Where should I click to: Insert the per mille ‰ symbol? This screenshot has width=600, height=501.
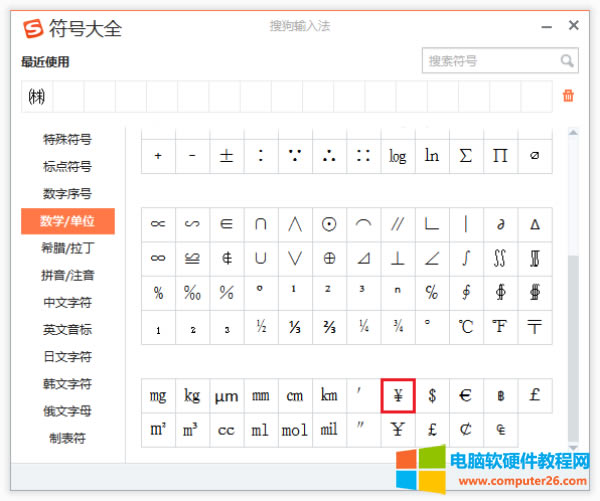click(192, 292)
